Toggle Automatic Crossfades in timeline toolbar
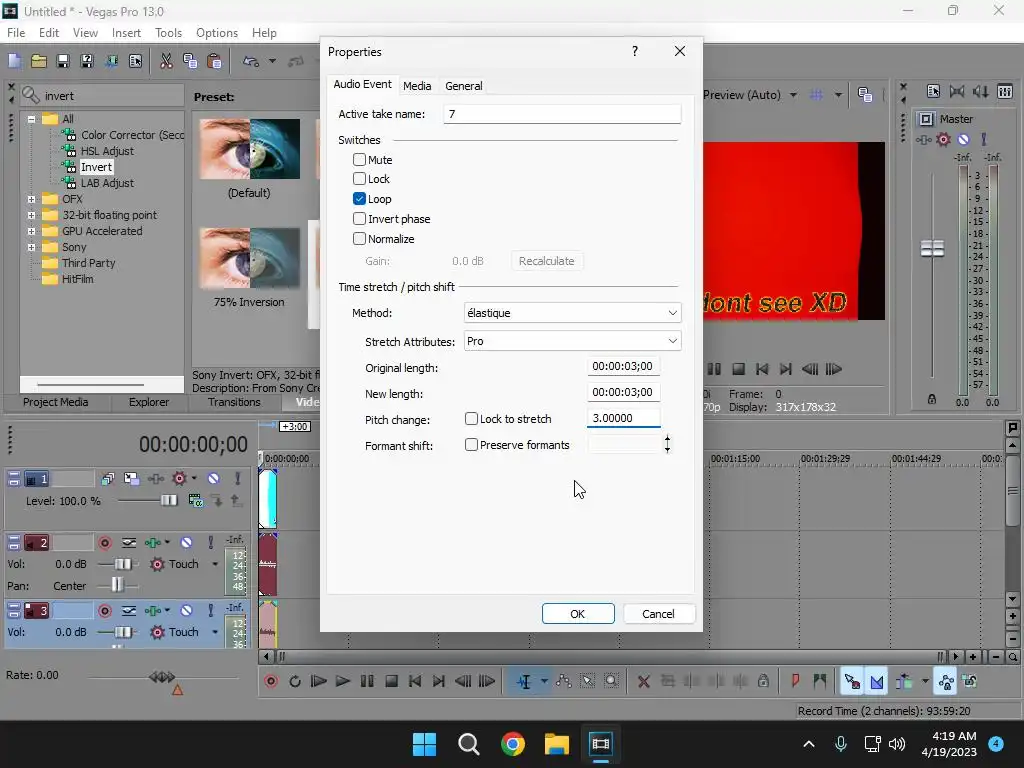1024x768 pixels. (x=876, y=682)
